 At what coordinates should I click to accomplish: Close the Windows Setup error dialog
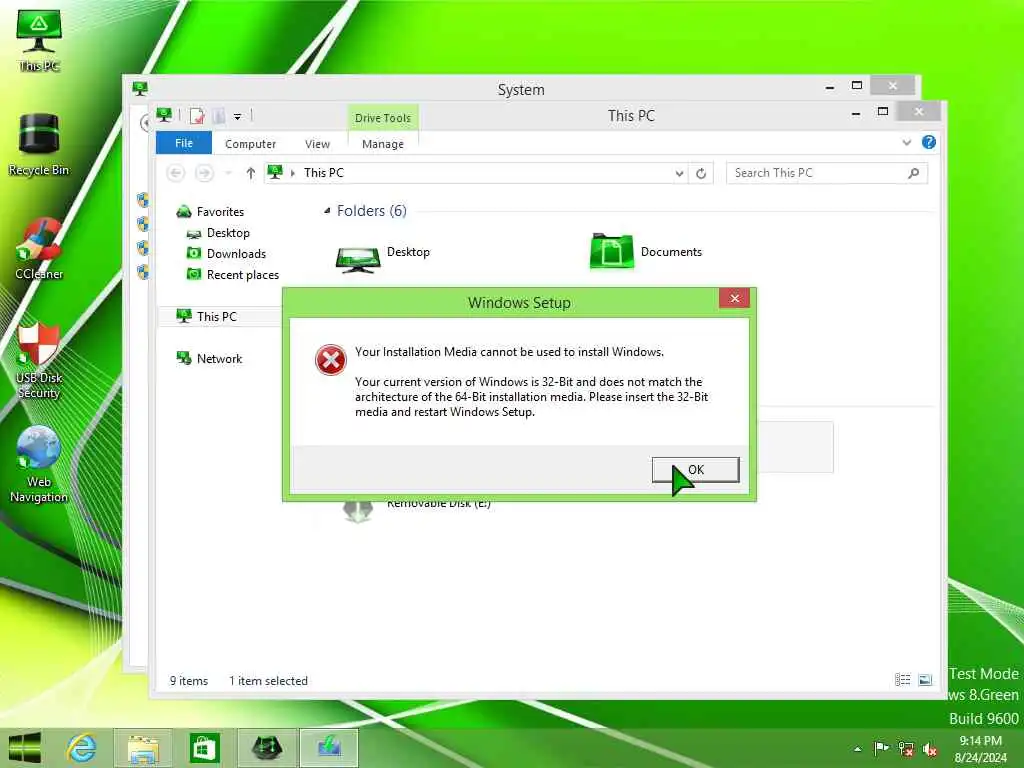coord(734,298)
